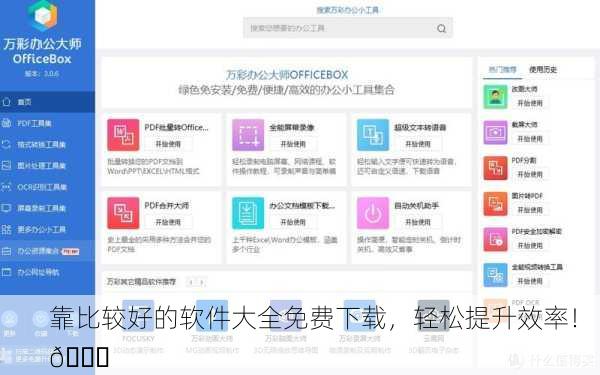The height and width of the screenshot is (375, 600).
Task: Open 更多办公小工具 in the sidebar
Action: pyautogui.click(x=47, y=230)
